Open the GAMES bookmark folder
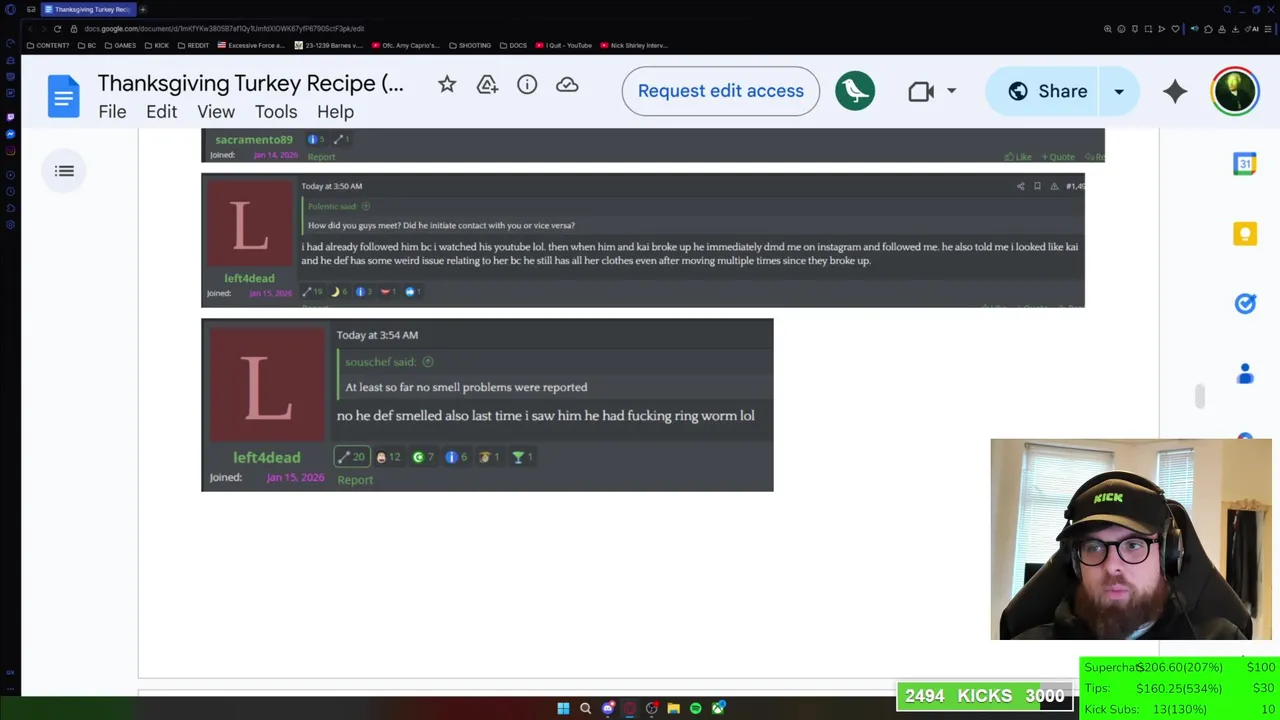Image resolution: width=1280 pixels, height=720 pixels. tap(120, 45)
